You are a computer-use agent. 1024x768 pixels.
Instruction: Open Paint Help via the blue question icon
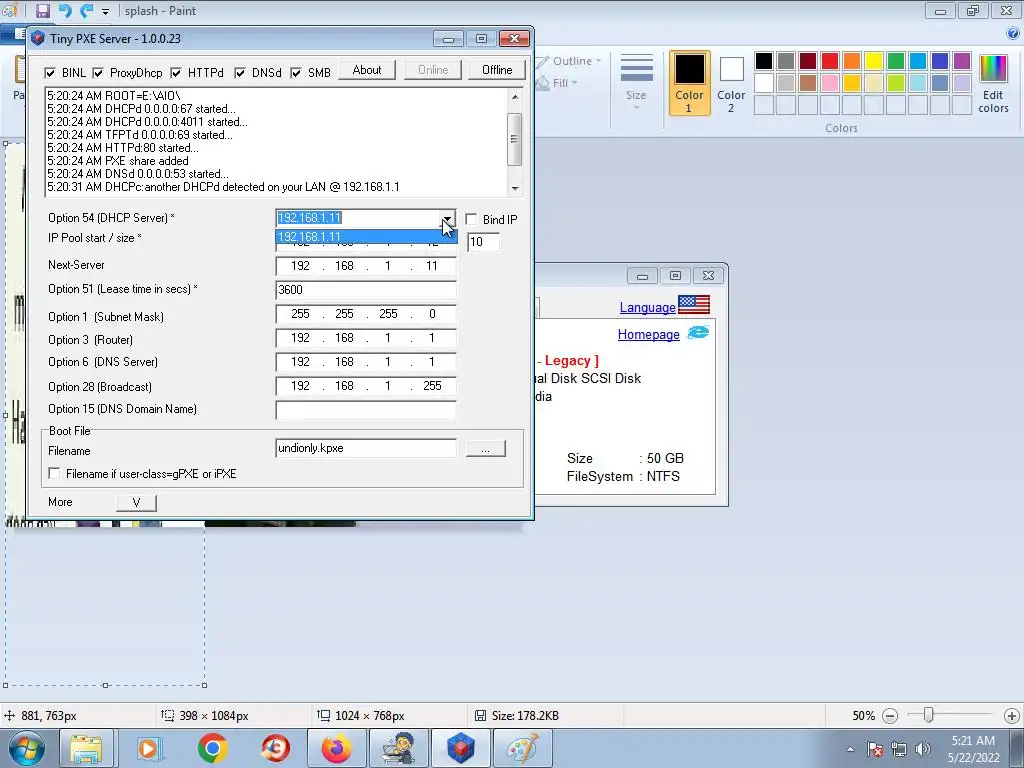coord(1013,33)
